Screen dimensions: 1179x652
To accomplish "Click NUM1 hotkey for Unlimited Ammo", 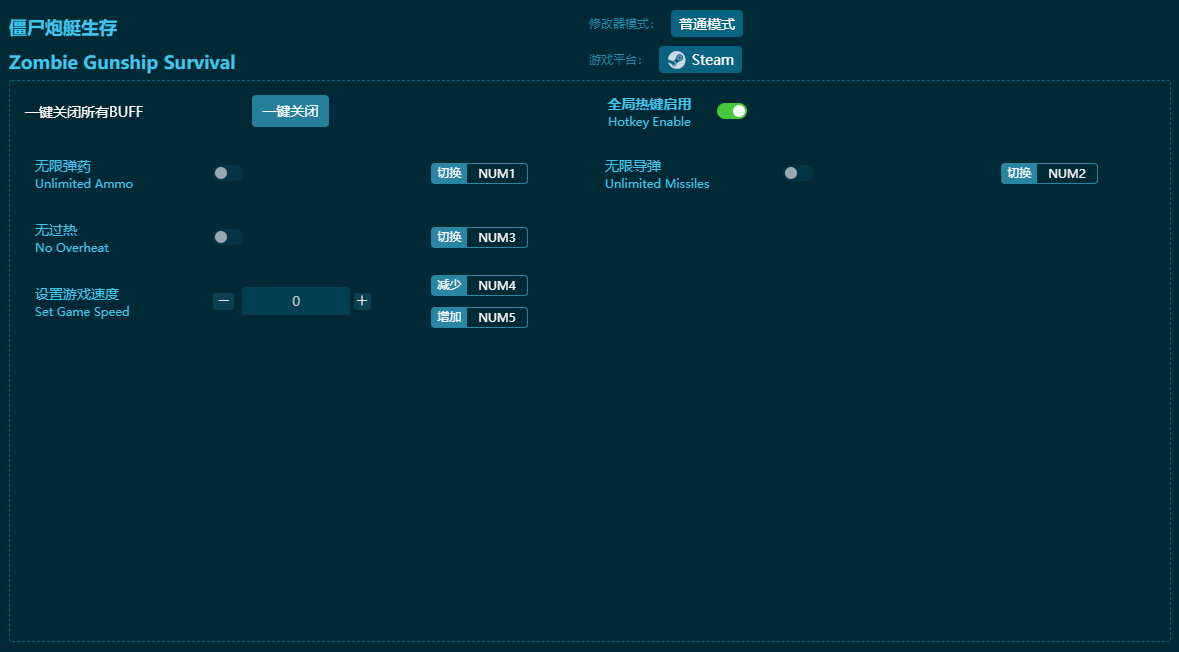I will coord(496,174).
